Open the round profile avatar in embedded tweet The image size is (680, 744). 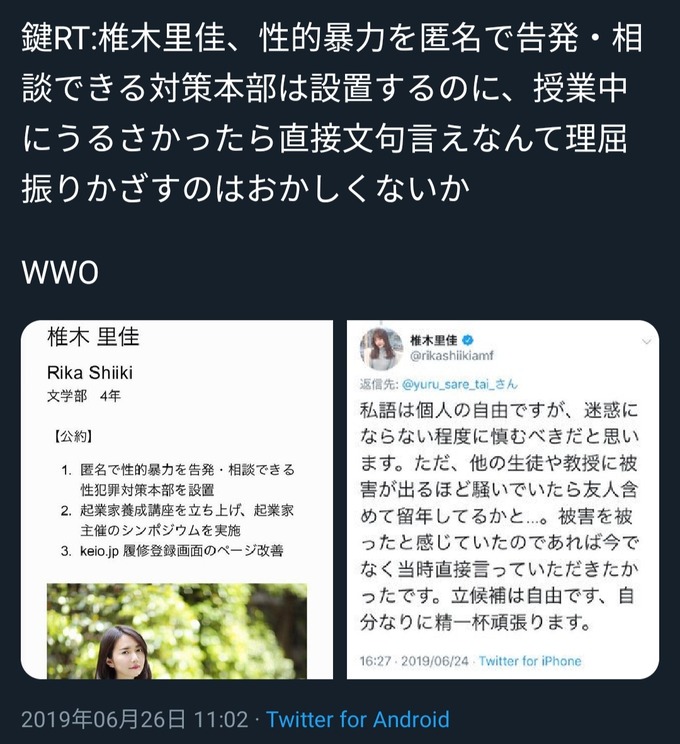[x=382, y=348]
